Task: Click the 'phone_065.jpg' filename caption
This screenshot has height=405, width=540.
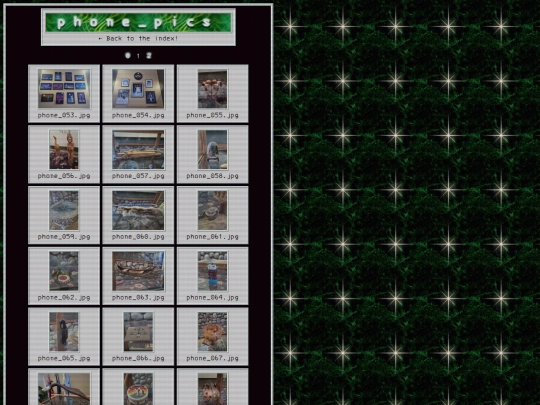Action: pos(64,359)
